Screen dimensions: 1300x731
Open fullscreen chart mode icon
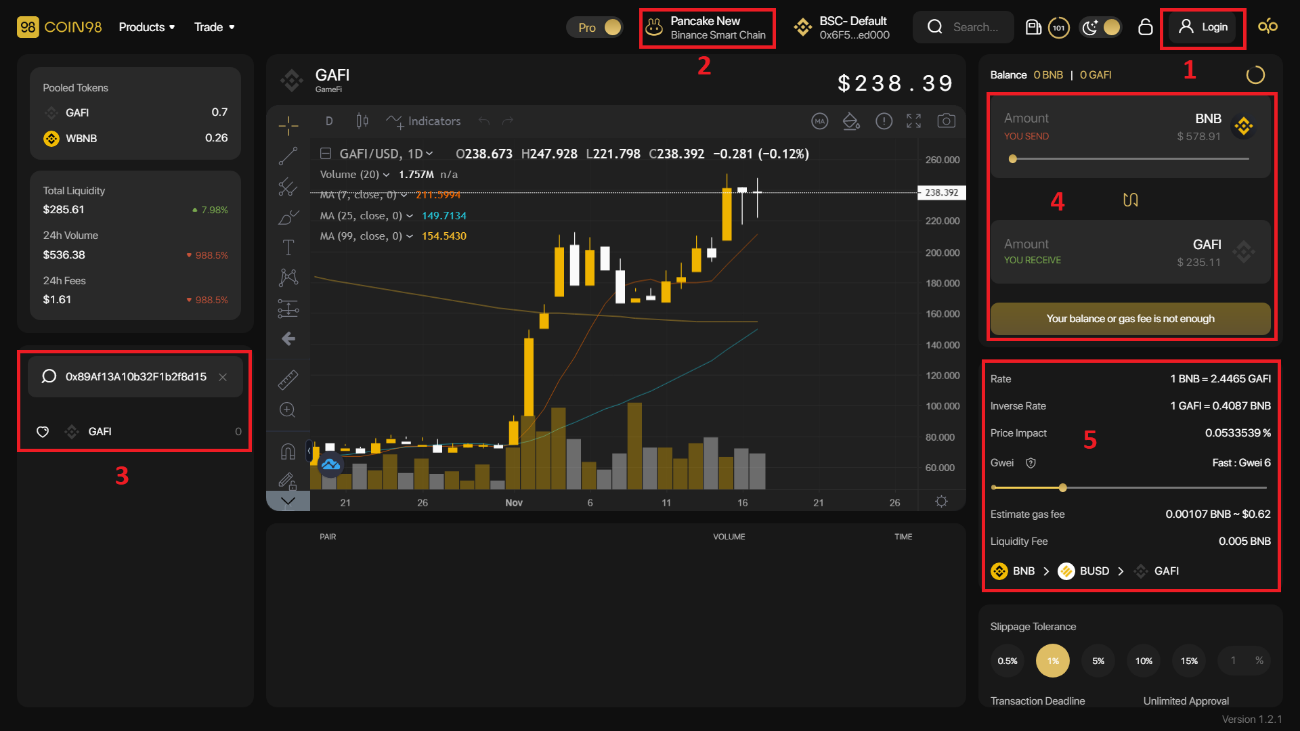coord(914,121)
